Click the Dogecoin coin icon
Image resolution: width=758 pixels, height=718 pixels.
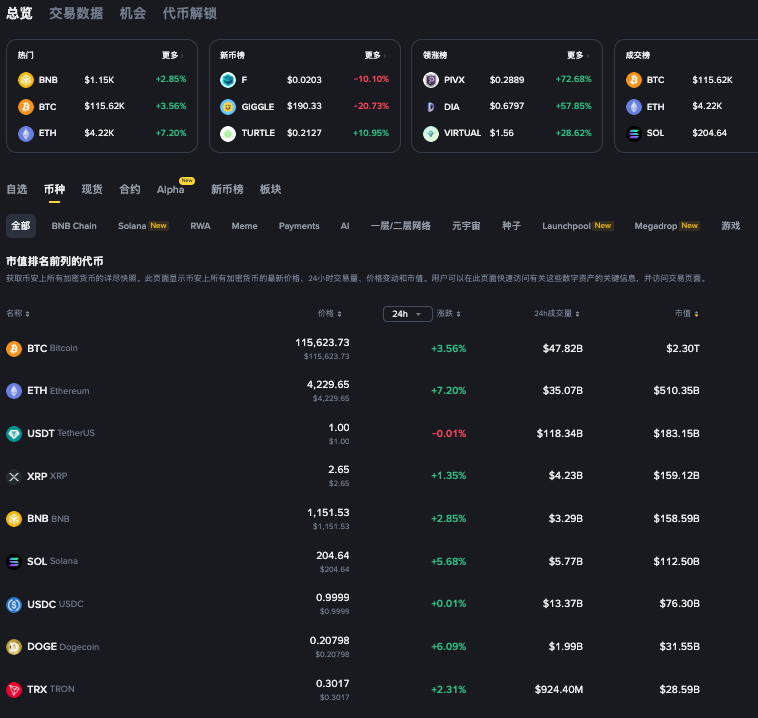14,647
